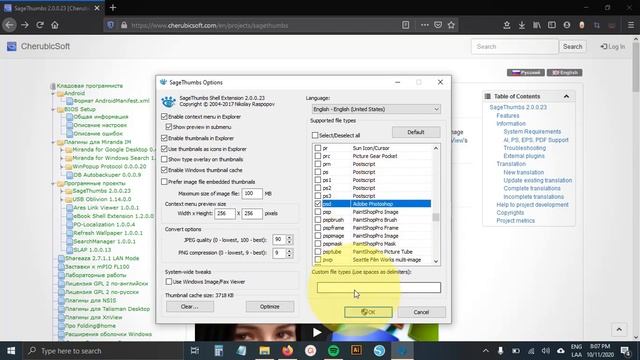
Task: Open Windows Start menu
Action: (x=11, y=351)
